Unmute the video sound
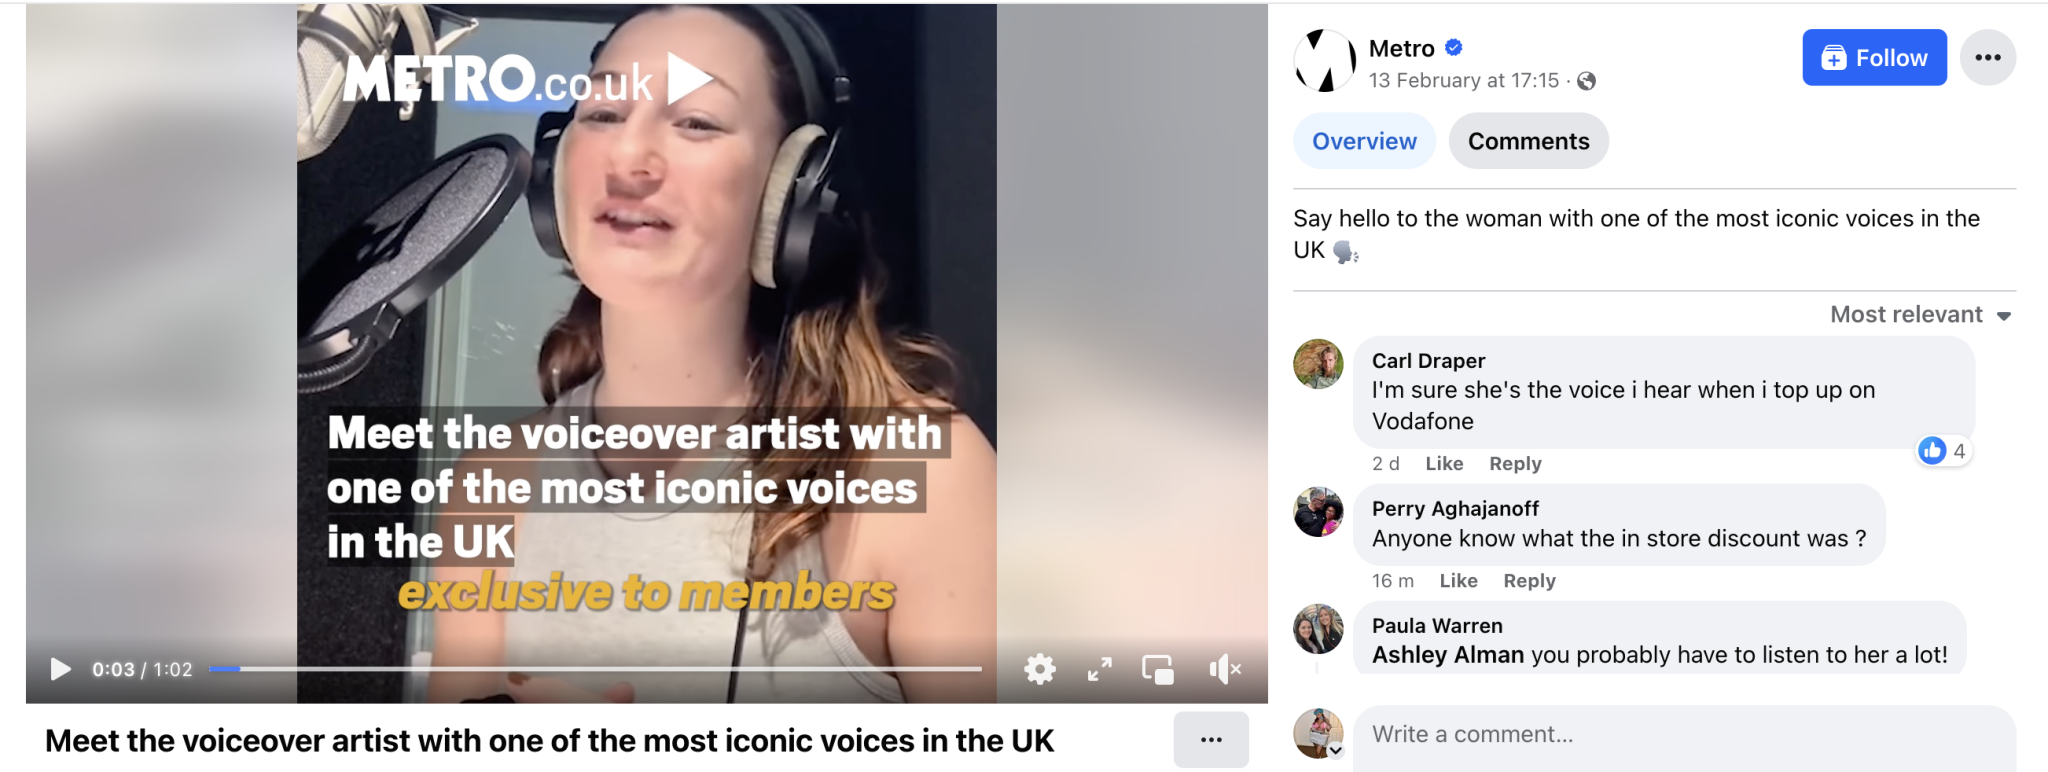The width and height of the screenshot is (2048, 772). 1225,670
